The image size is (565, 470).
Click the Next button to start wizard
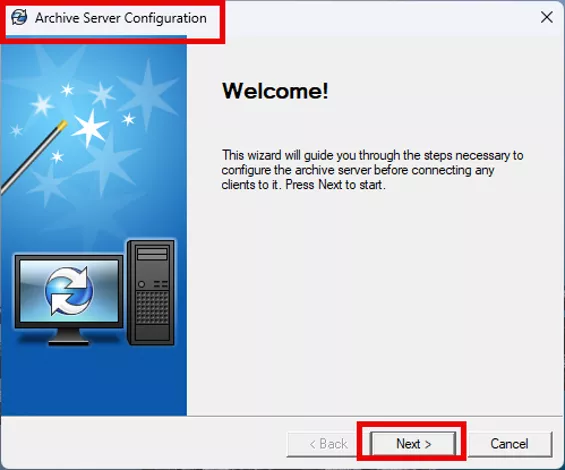[x=413, y=443]
